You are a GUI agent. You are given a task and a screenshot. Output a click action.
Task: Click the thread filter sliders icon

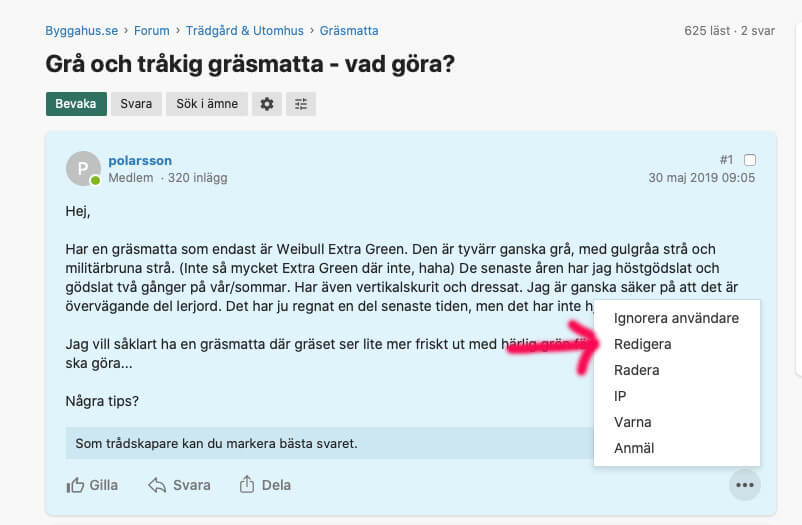click(x=301, y=104)
